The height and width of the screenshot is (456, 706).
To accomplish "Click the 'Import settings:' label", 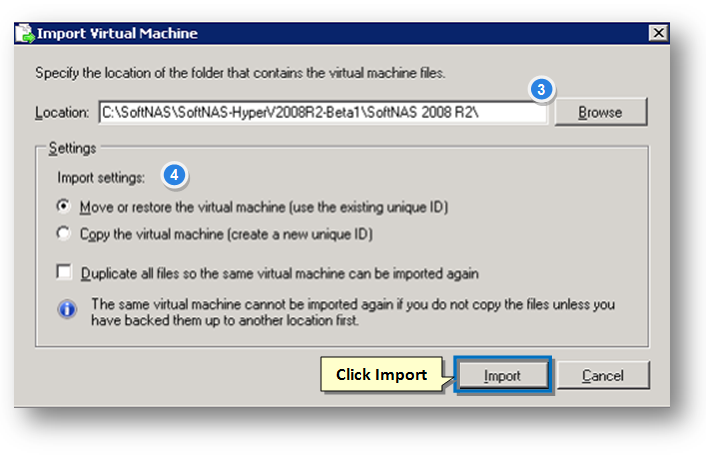I will click(x=101, y=178).
